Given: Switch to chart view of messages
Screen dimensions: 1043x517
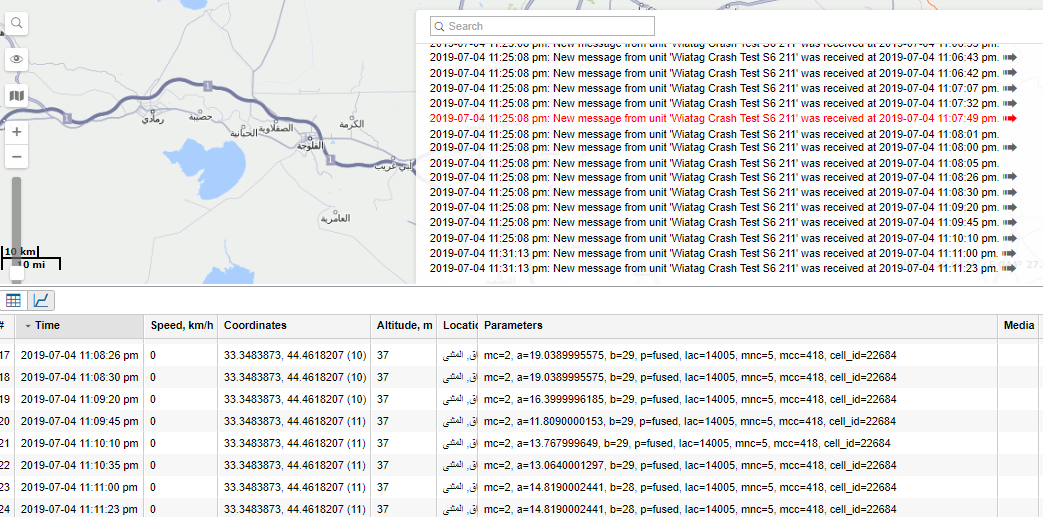Looking at the screenshot, I should 41,300.
